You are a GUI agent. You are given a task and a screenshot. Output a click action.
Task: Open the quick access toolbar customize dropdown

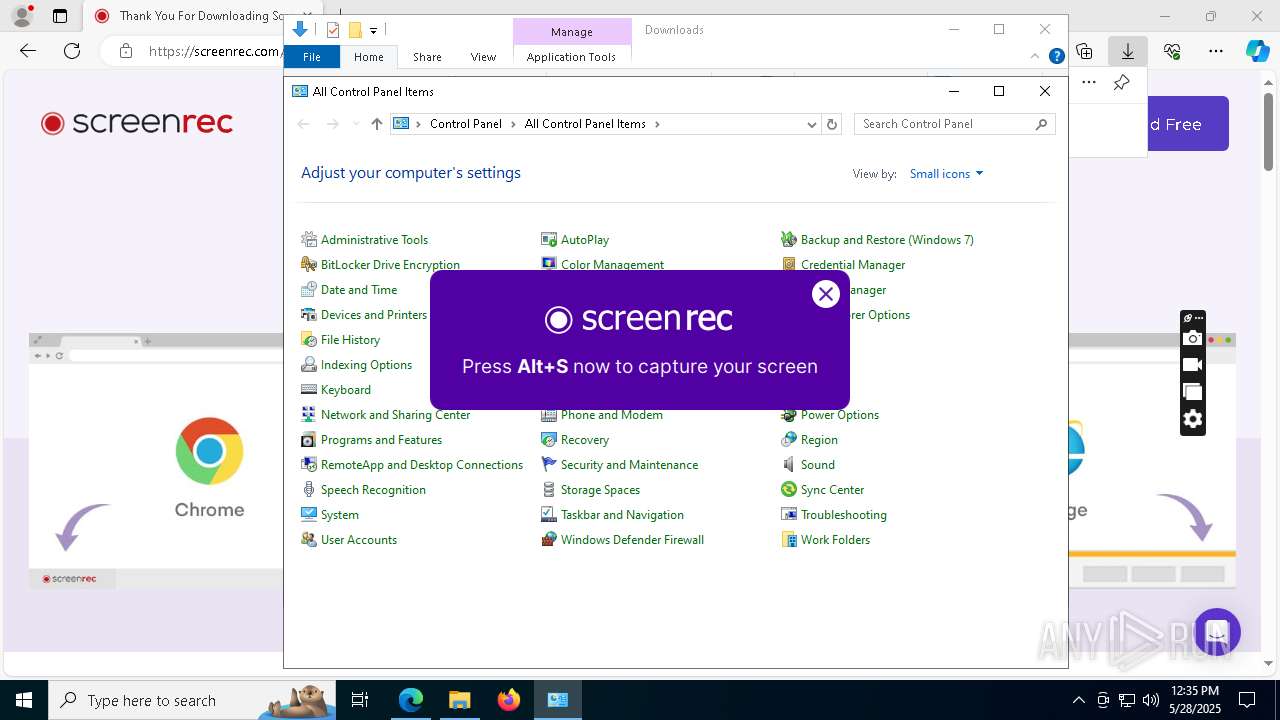pos(373,31)
